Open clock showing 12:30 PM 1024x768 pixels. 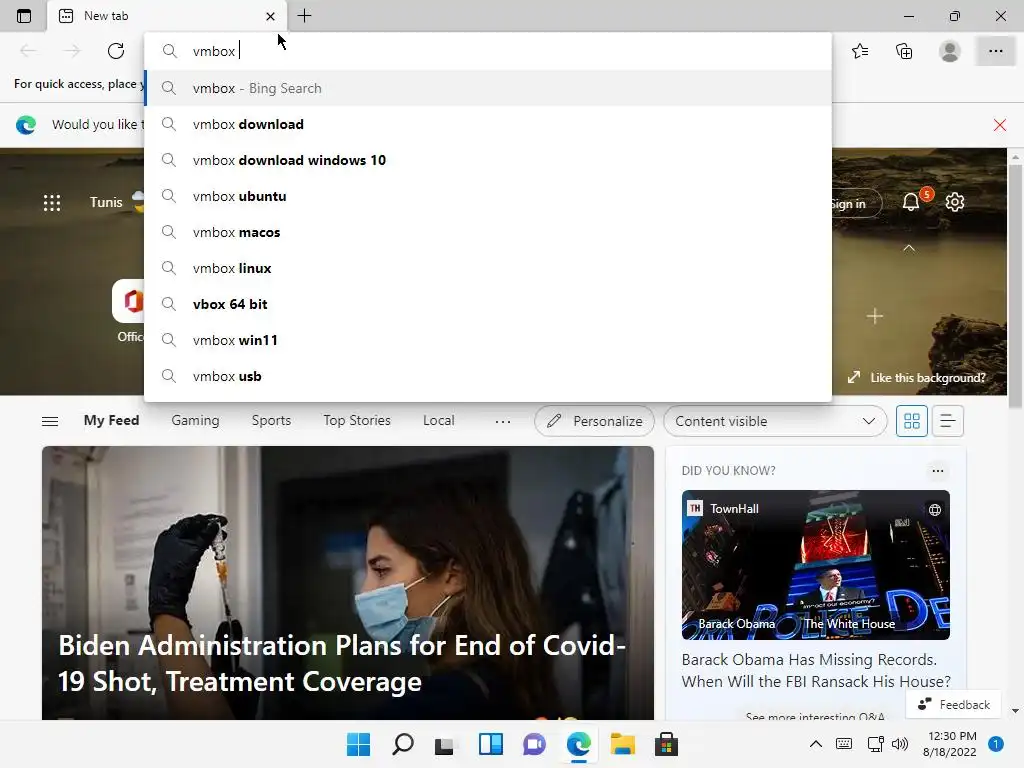950,744
